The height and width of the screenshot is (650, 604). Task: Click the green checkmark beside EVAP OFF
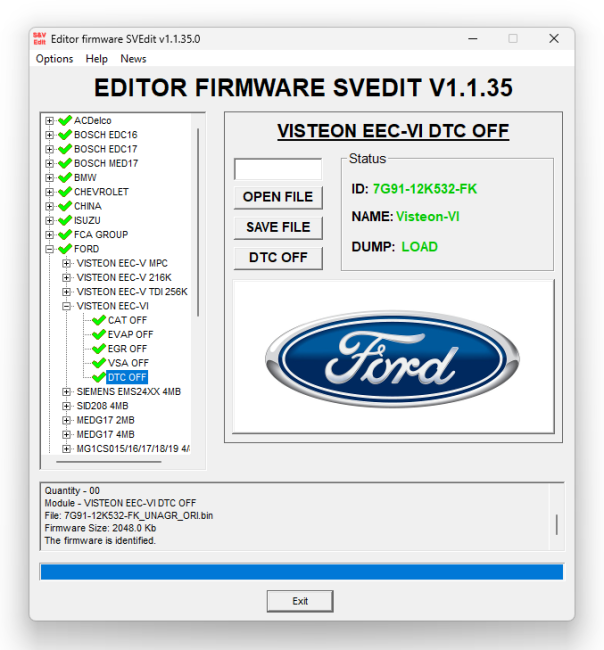[x=99, y=334]
